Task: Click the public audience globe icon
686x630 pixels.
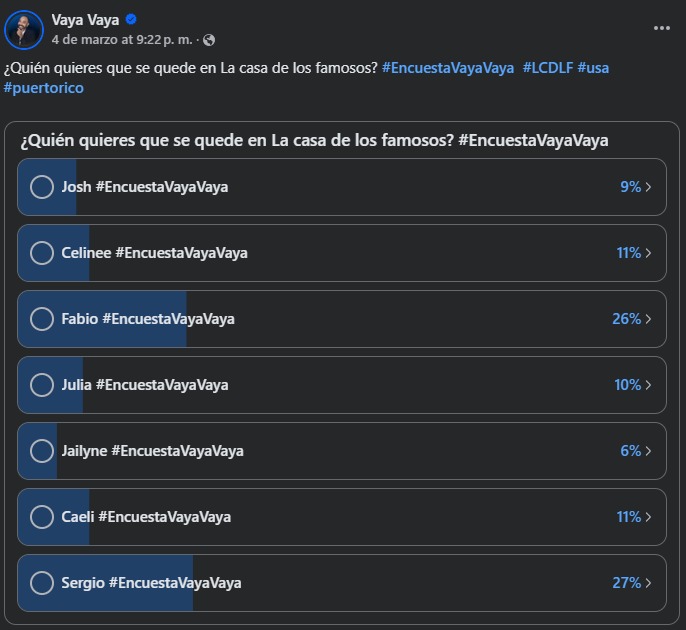Action: click(x=209, y=40)
